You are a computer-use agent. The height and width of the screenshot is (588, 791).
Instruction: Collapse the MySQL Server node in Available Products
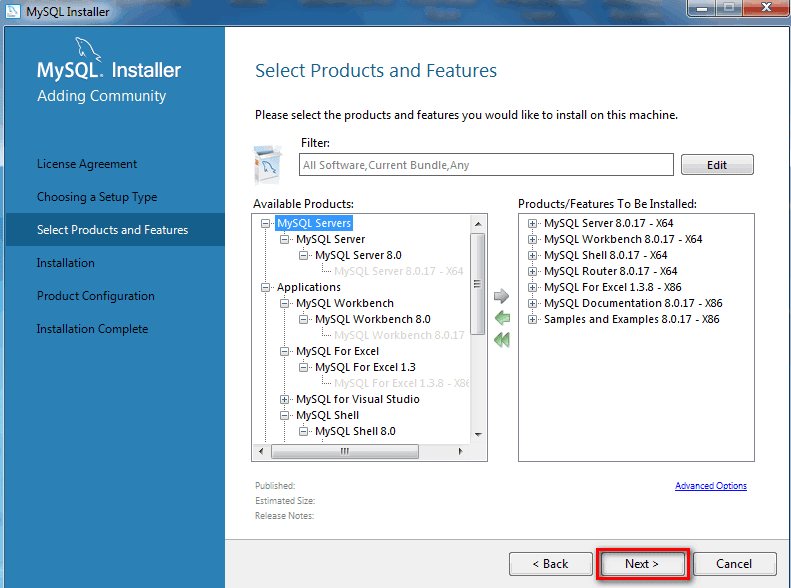coord(285,239)
